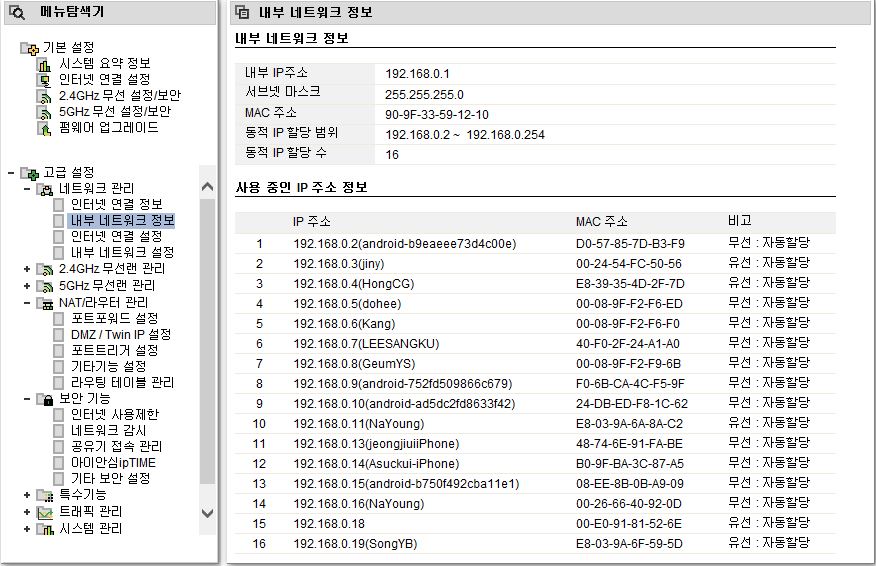Click menu tree scrollbar up arrow
Screen dimensions: 876x566
tap(207, 186)
